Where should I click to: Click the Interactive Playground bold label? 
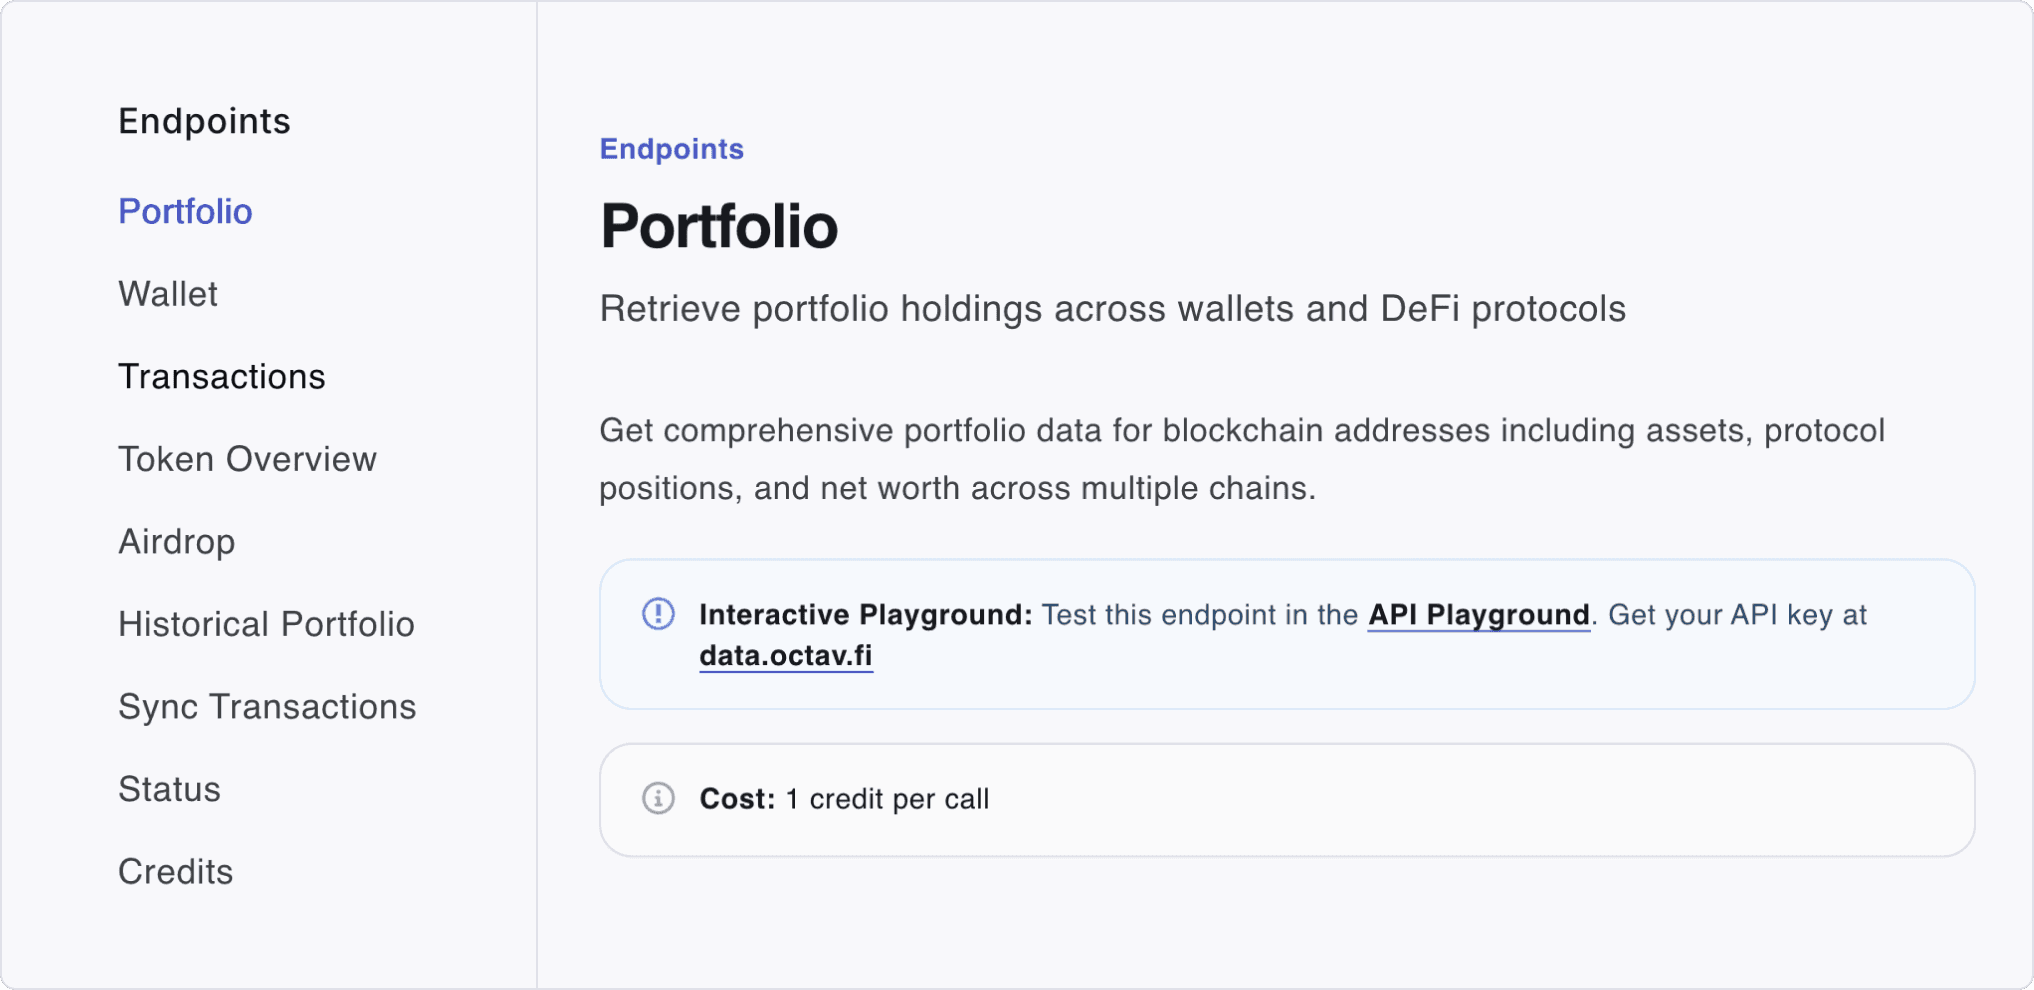(864, 614)
